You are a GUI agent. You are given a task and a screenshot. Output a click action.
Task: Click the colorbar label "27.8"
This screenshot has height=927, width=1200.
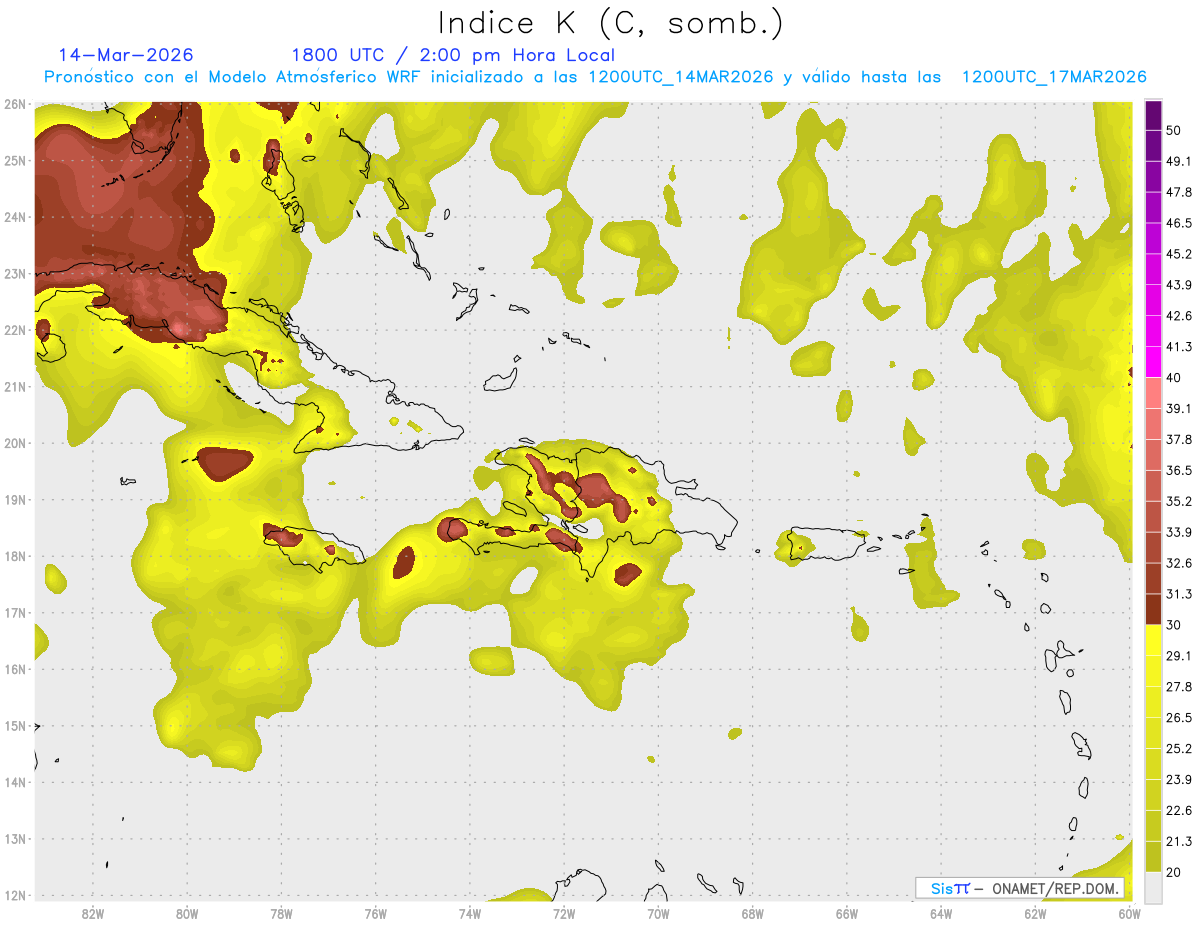(x=1179, y=687)
